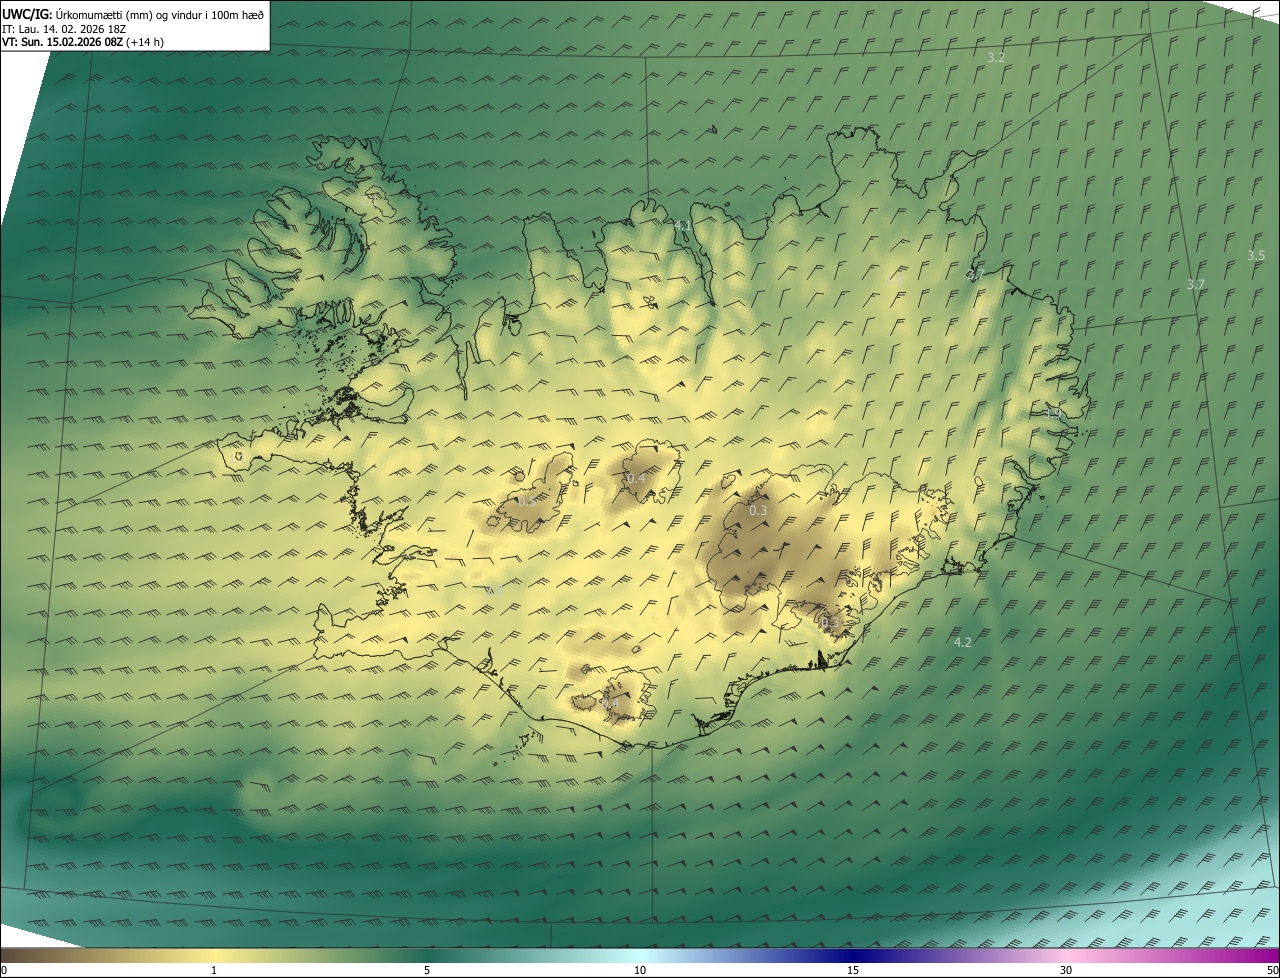Click the '50' tick label on the colour bar
1280x978 pixels.
tap(1272, 970)
